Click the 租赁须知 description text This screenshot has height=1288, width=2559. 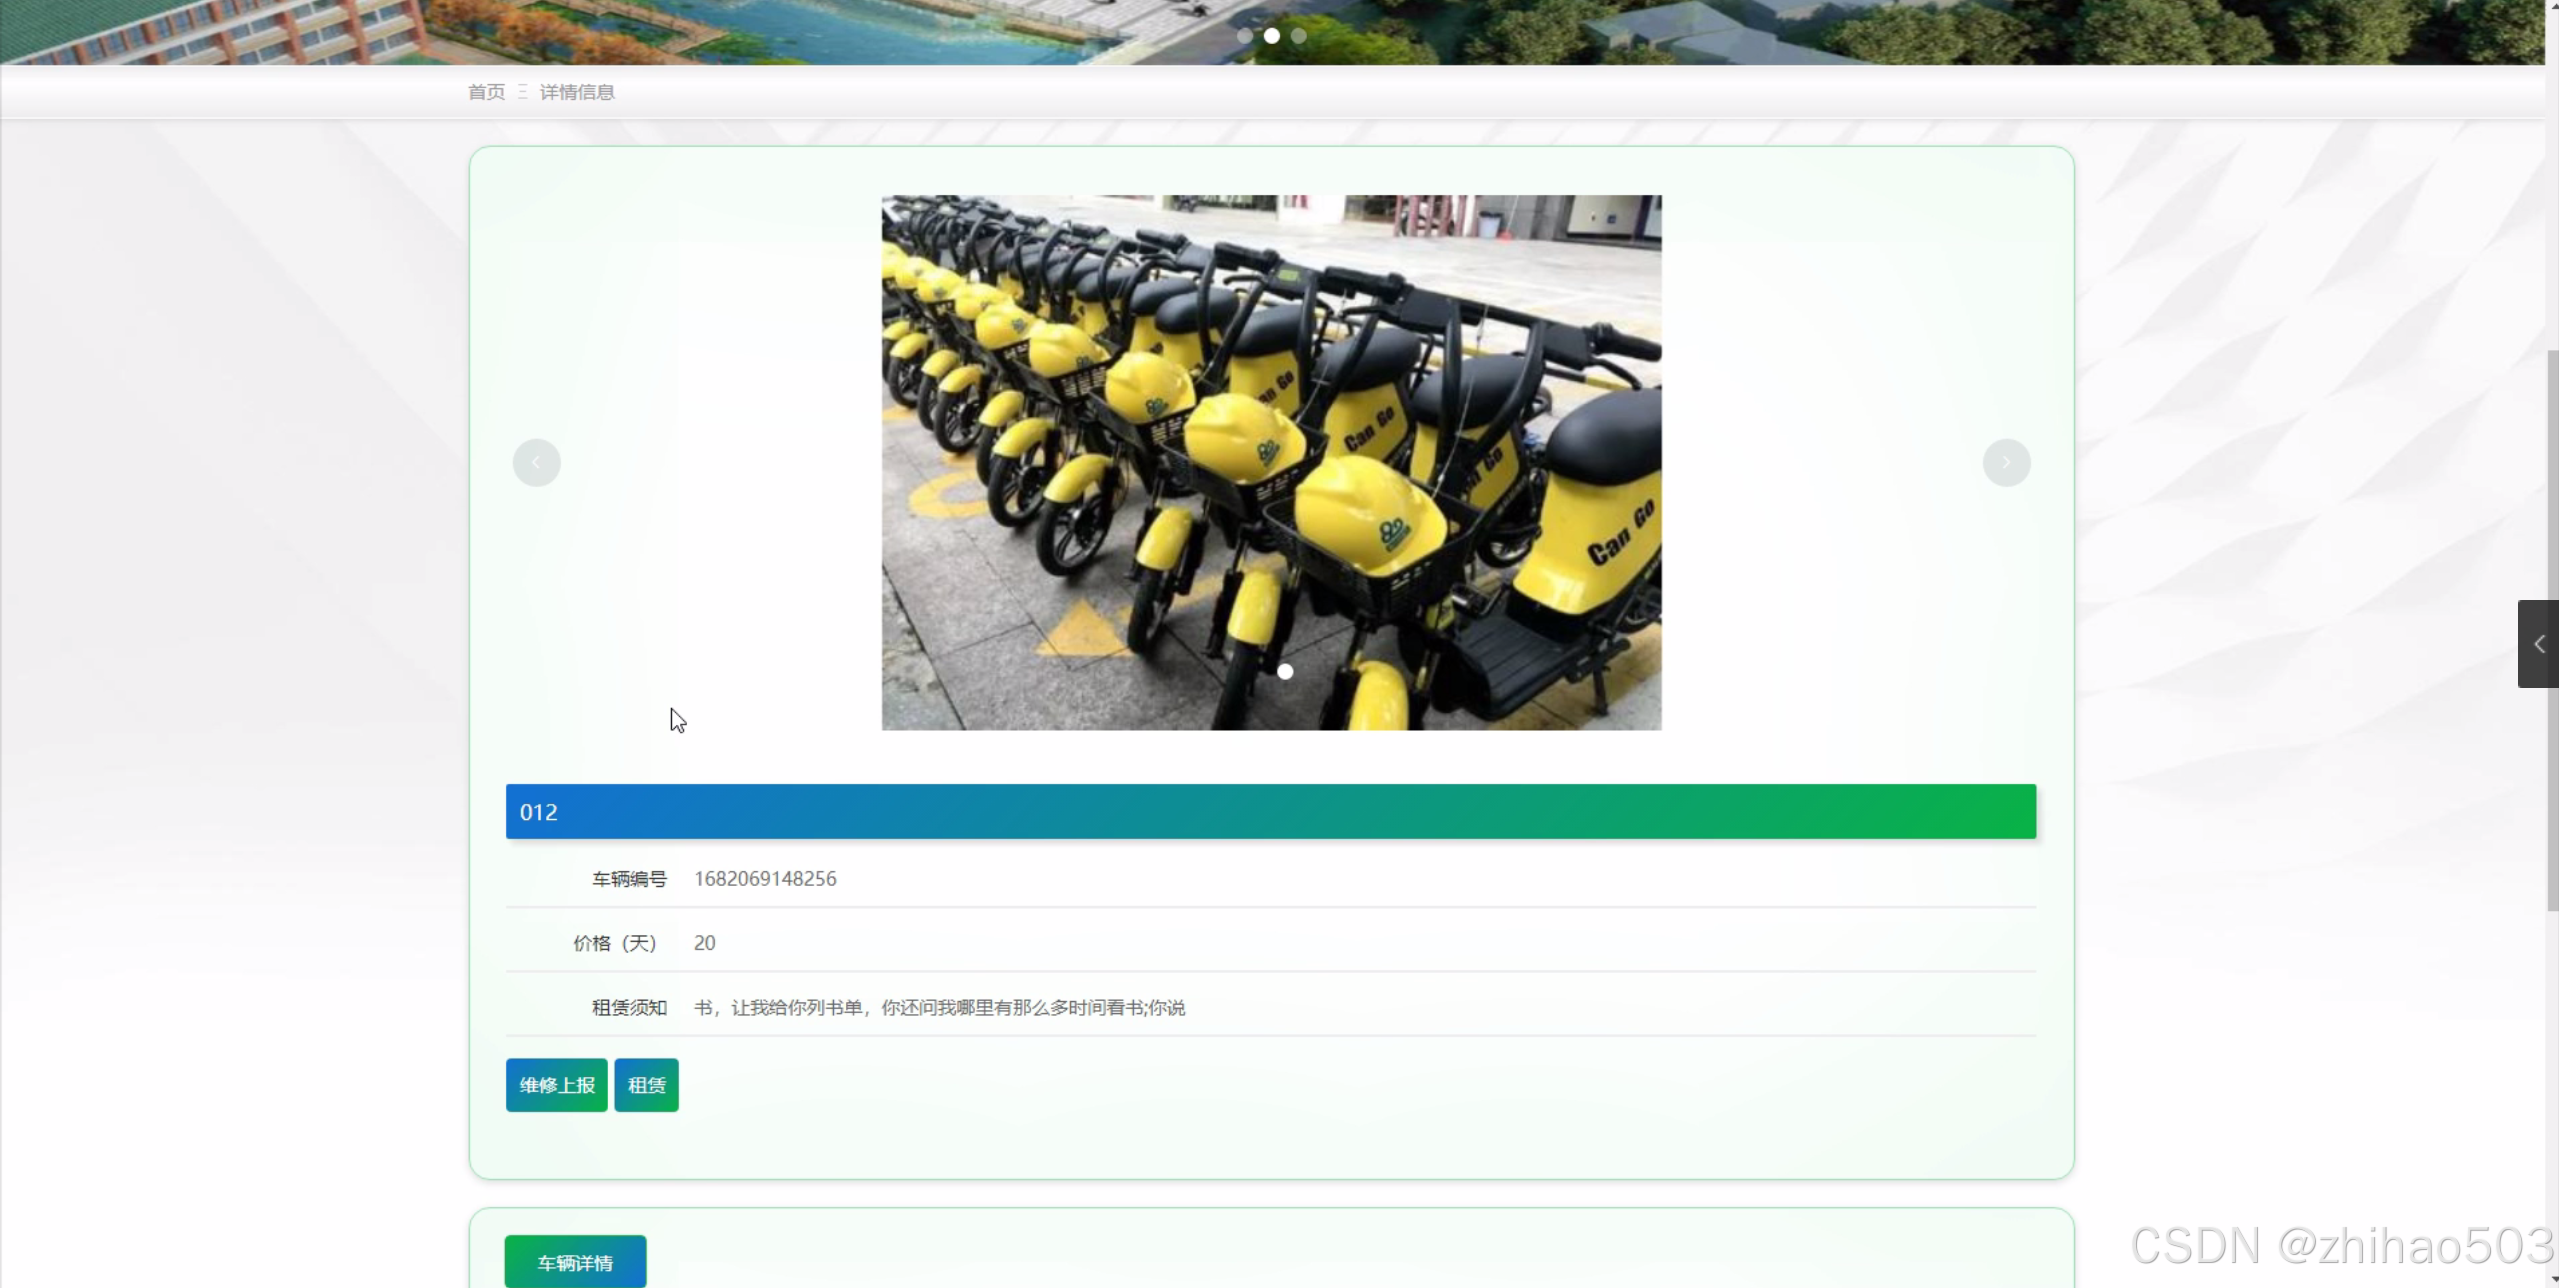(x=939, y=1008)
